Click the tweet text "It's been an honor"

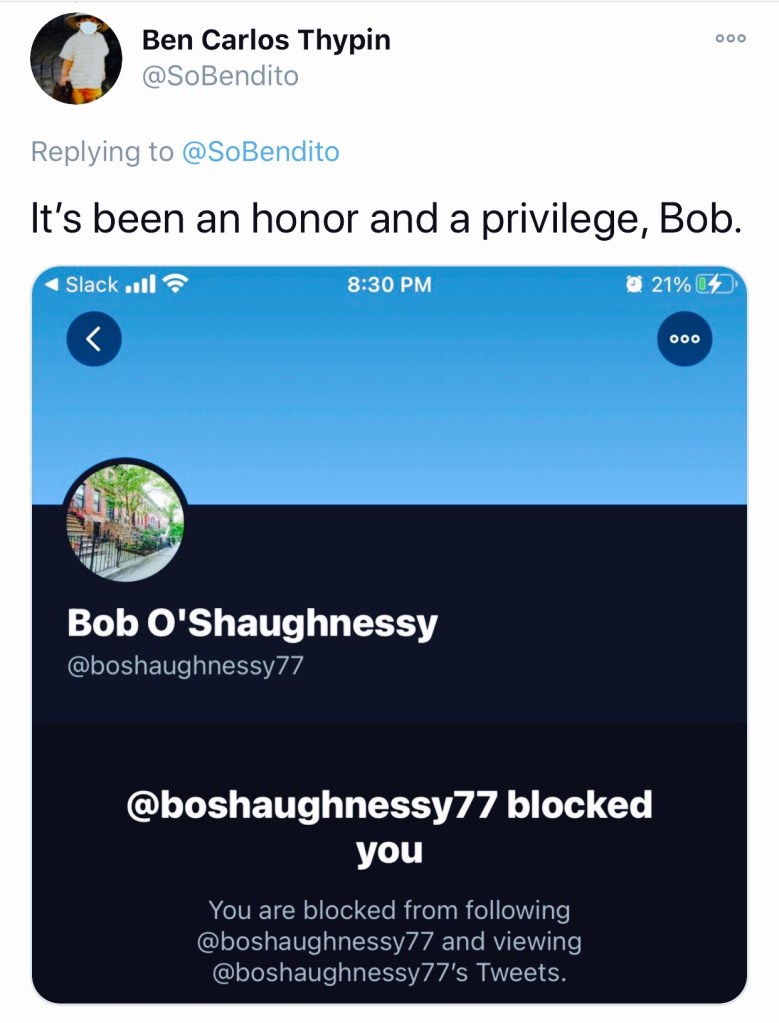[x=387, y=220]
